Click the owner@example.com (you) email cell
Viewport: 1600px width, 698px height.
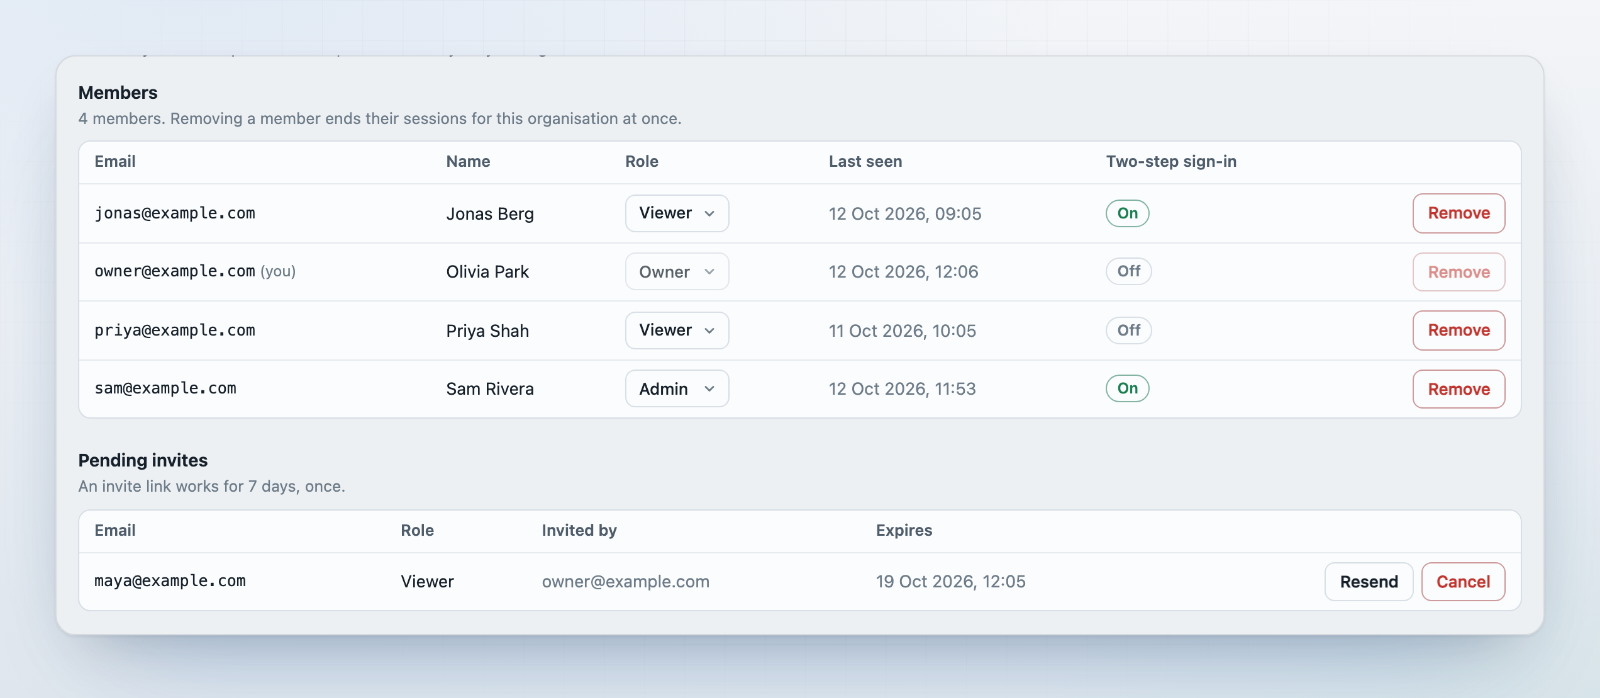point(195,271)
